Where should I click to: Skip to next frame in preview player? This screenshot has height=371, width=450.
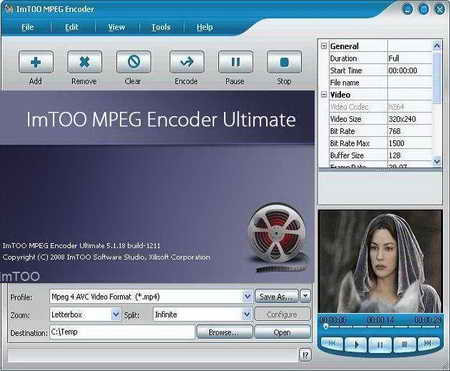428,344
